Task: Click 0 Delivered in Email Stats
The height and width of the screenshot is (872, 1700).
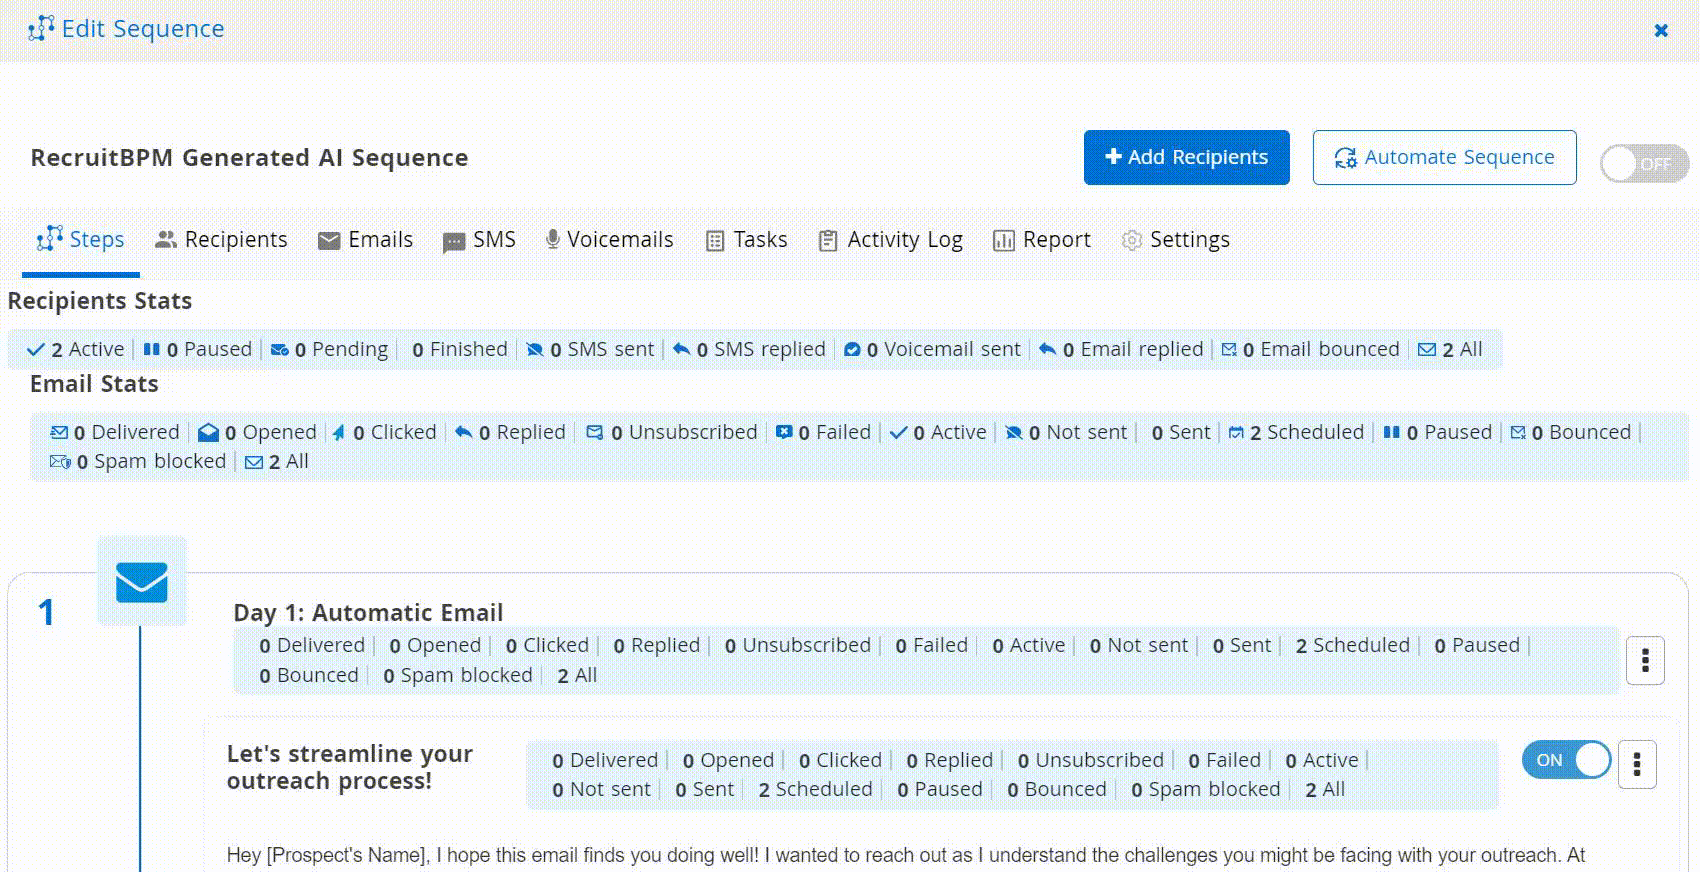Action: (115, 433)
